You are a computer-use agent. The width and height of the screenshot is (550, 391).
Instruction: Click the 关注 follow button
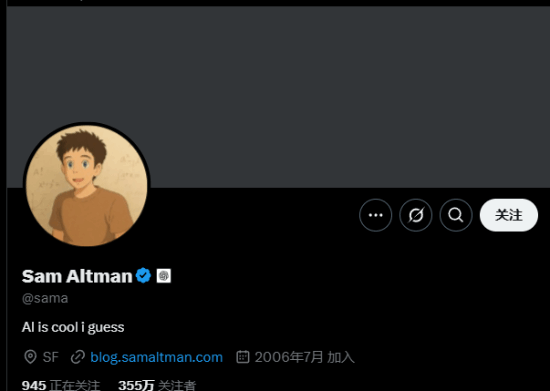509,215
